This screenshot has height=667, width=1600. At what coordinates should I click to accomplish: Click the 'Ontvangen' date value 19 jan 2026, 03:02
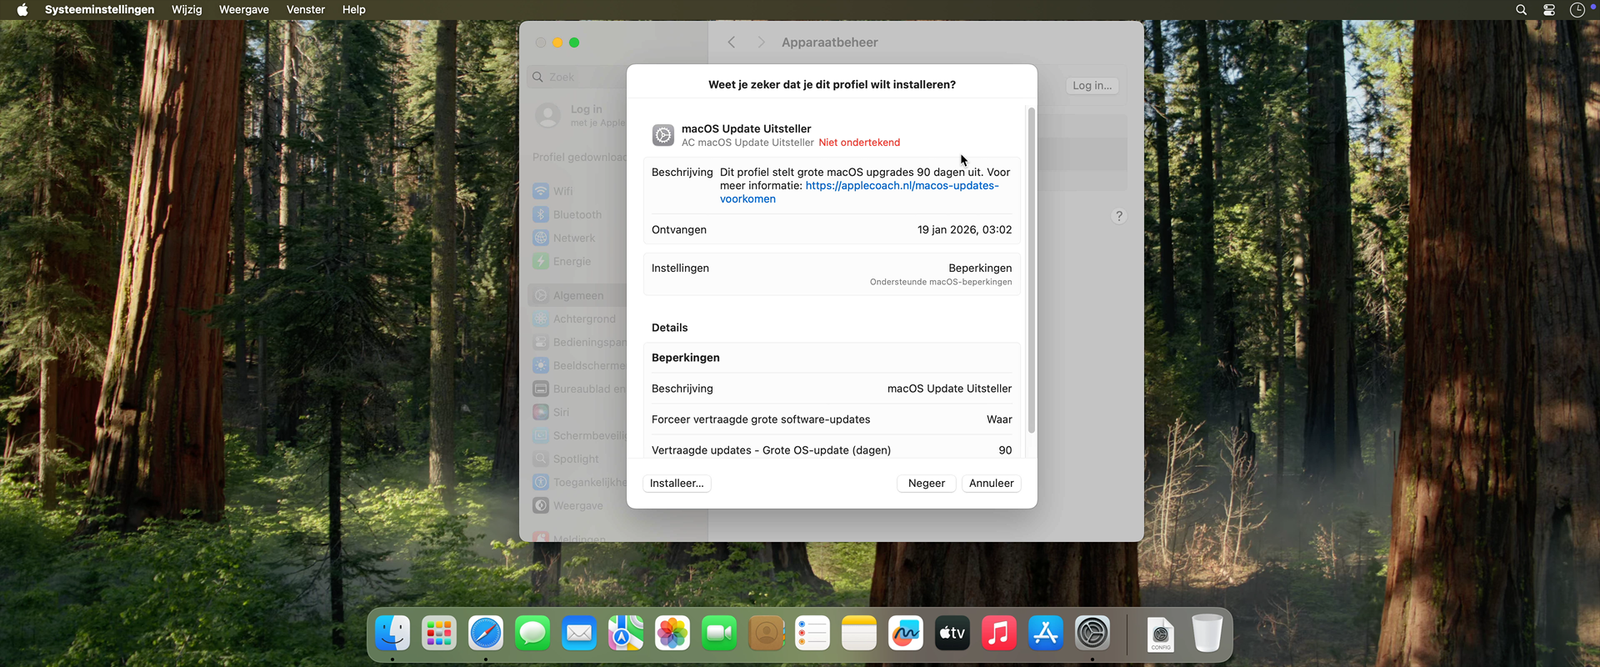tap(964, 230)
